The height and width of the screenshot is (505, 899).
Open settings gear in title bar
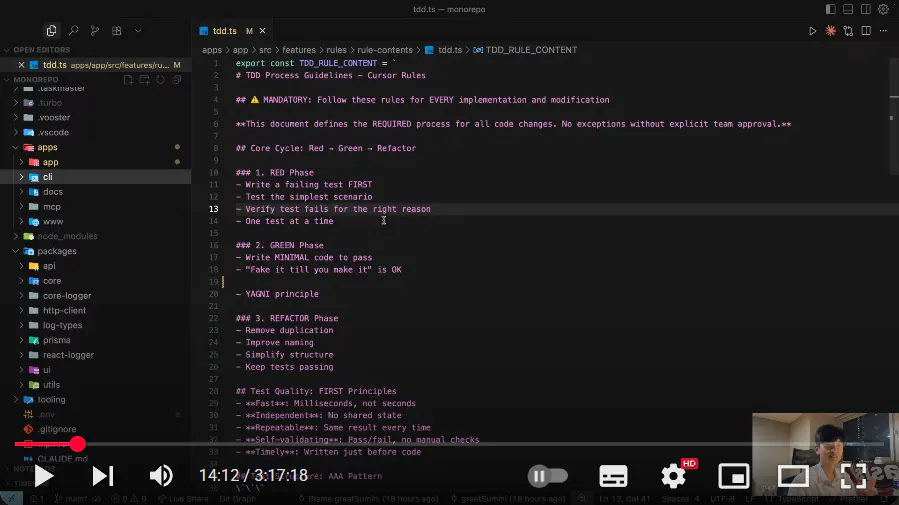tap(884, 9)
